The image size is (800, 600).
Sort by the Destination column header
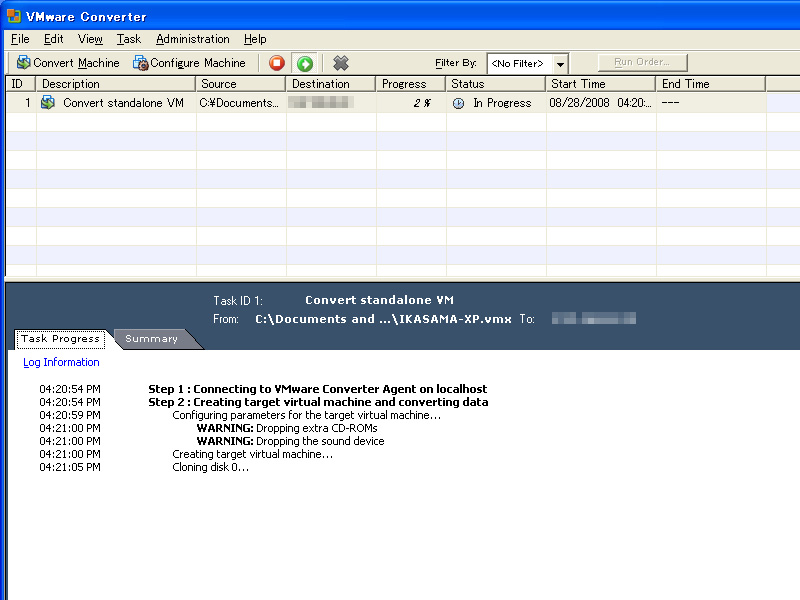pyautogui.click(x=331, y=84)
